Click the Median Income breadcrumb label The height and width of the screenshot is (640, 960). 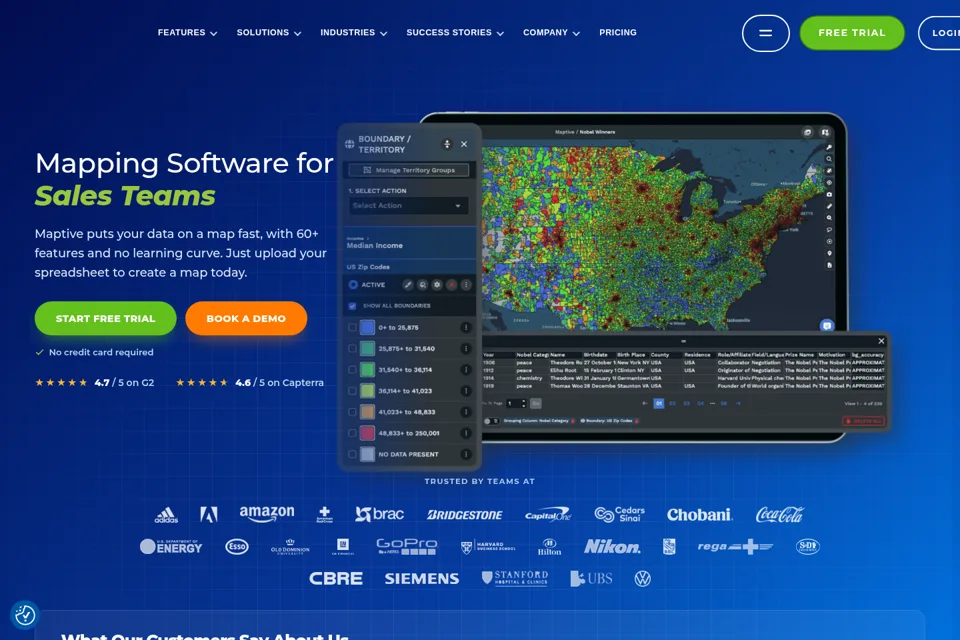(x=375, y=246)
